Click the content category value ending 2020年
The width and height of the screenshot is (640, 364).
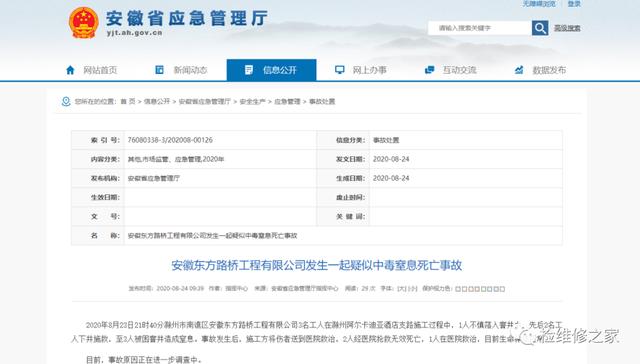[x=176, y=159]
